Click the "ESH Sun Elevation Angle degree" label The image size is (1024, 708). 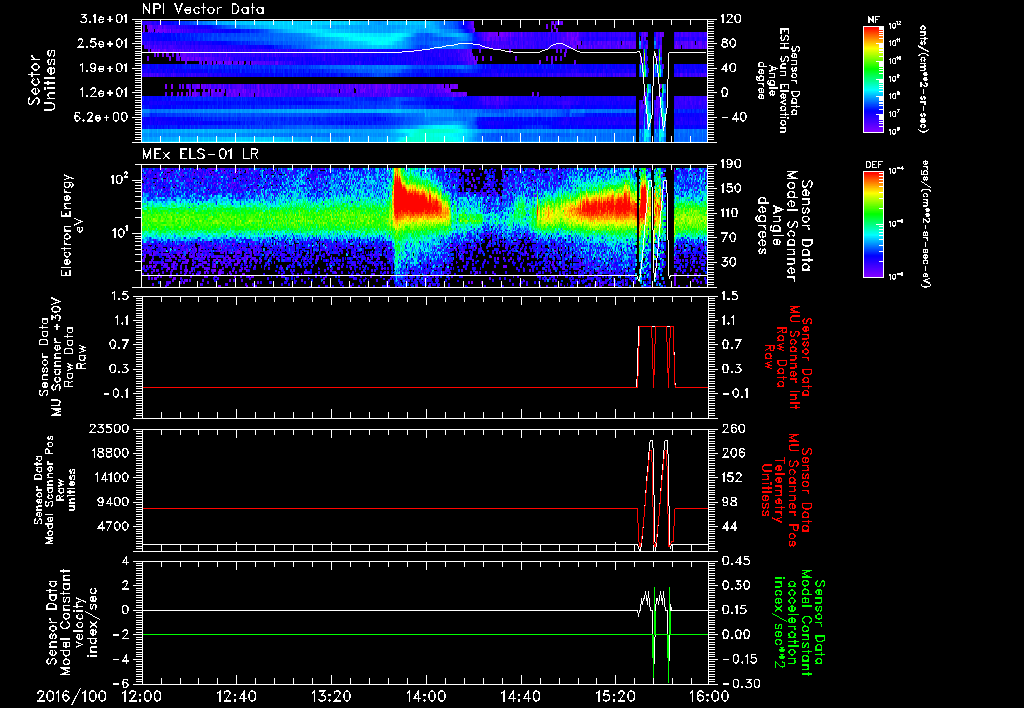click(777, 80)
